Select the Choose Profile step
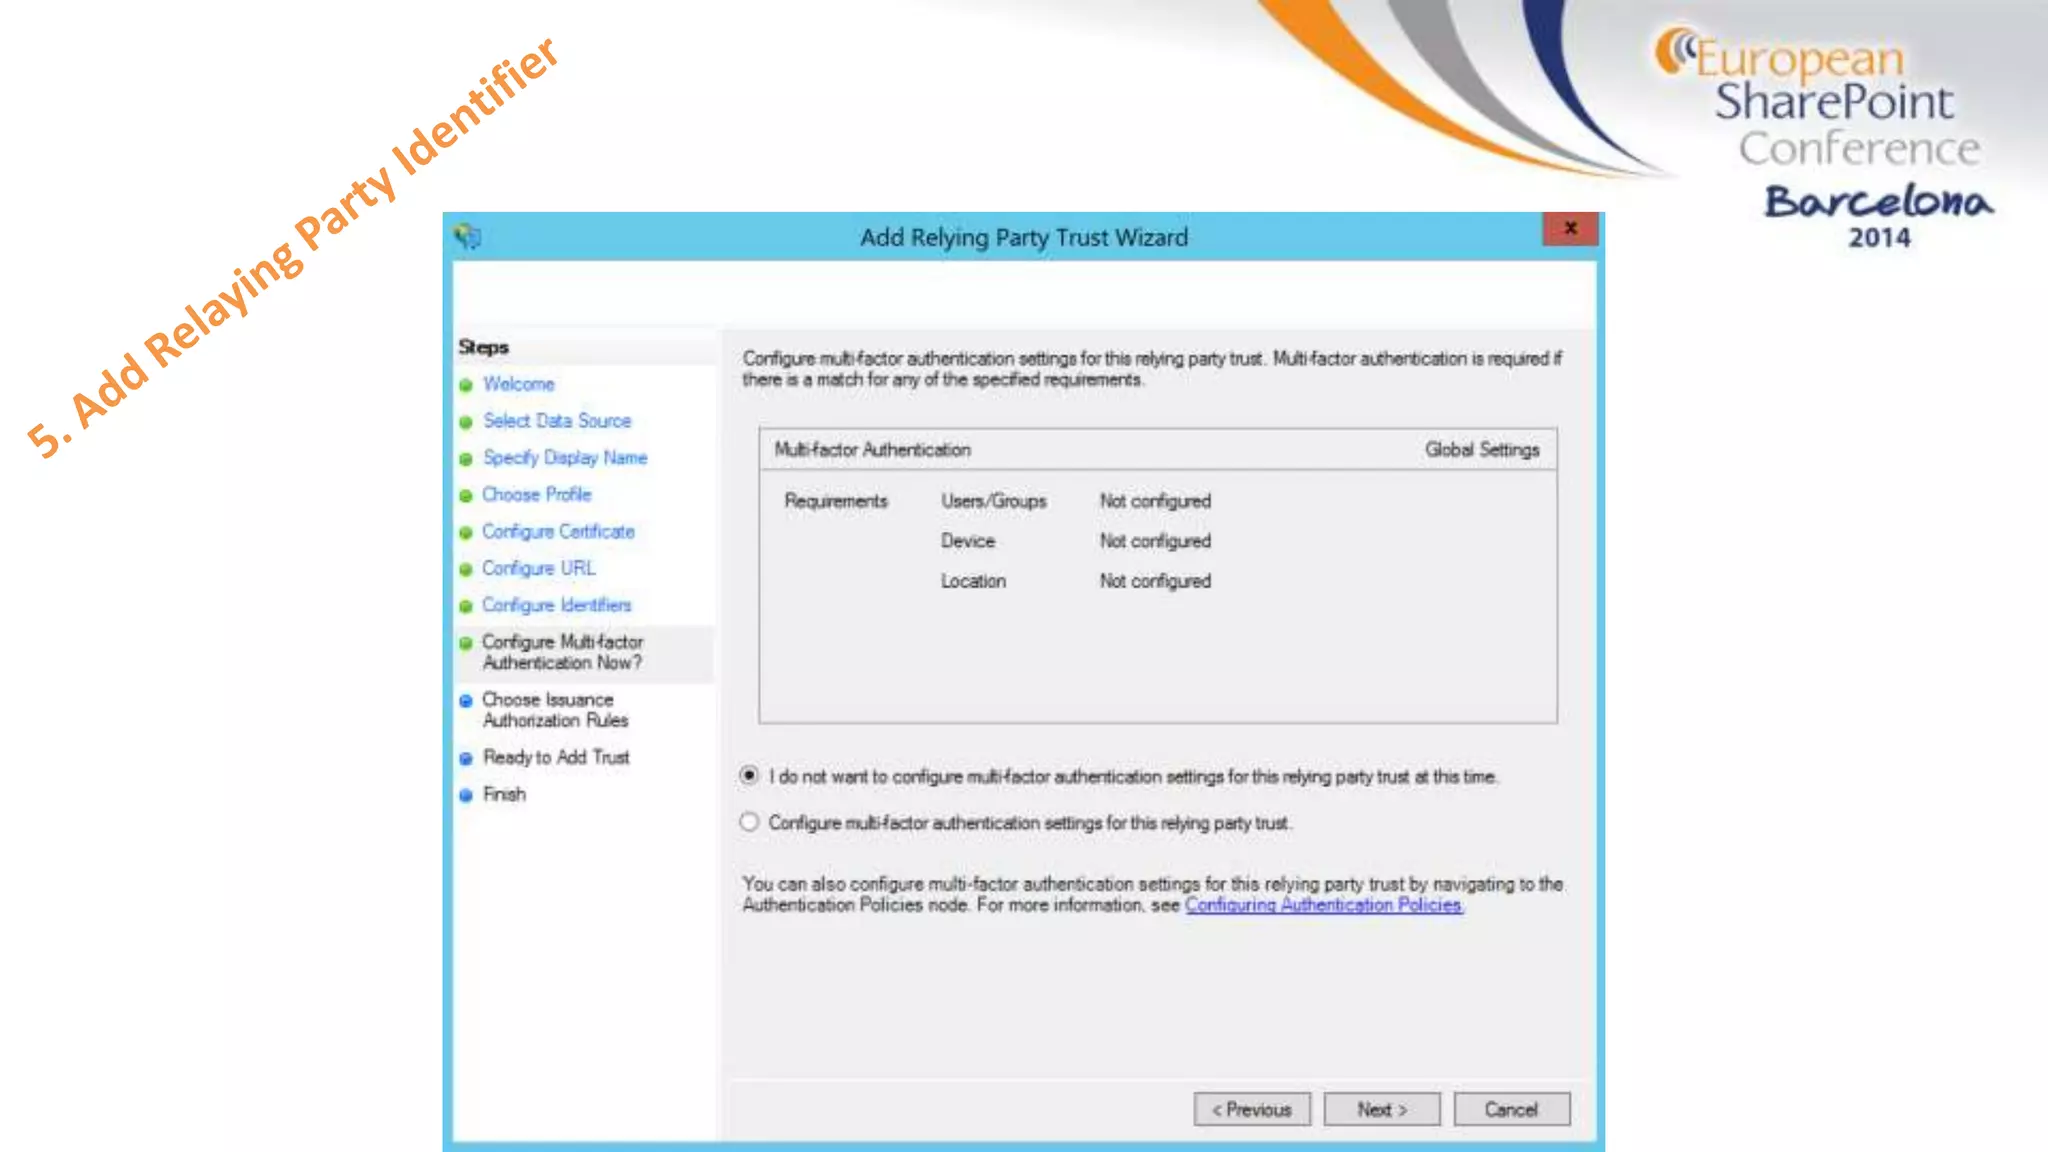The image size is (2048, 1152). pos(536,495)
